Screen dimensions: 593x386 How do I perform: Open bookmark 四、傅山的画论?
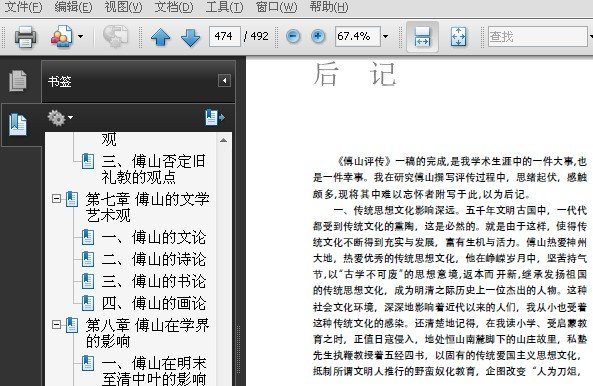point(154,303)
